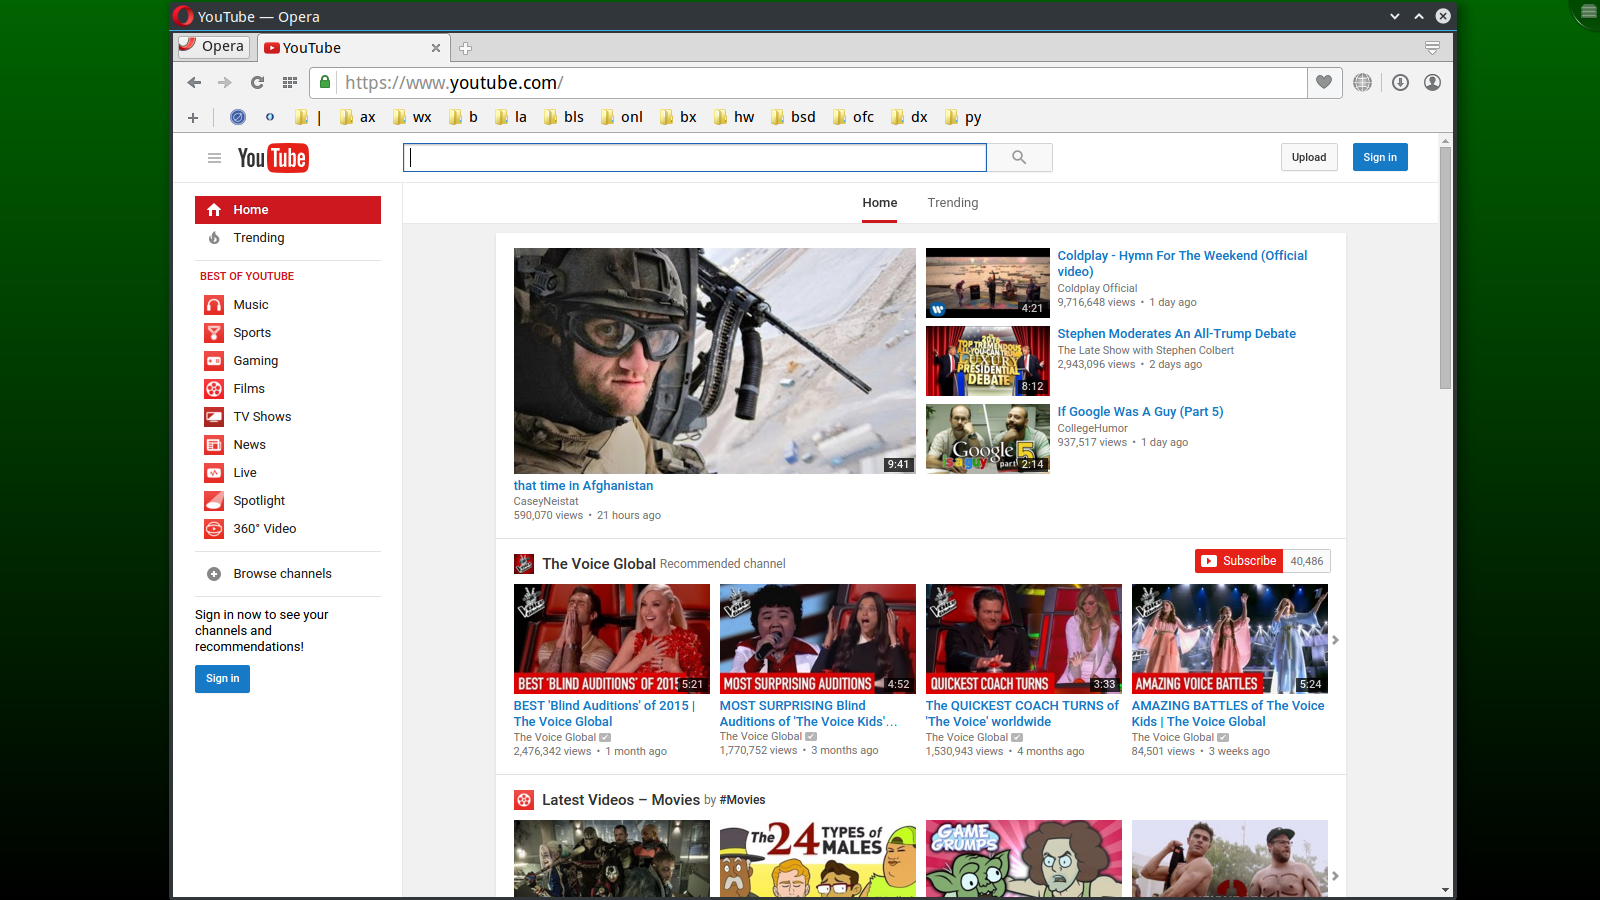This screenshot has height=900, width=1600.
Task: Switch to the Trending tab
Action: tap(952, 203)
